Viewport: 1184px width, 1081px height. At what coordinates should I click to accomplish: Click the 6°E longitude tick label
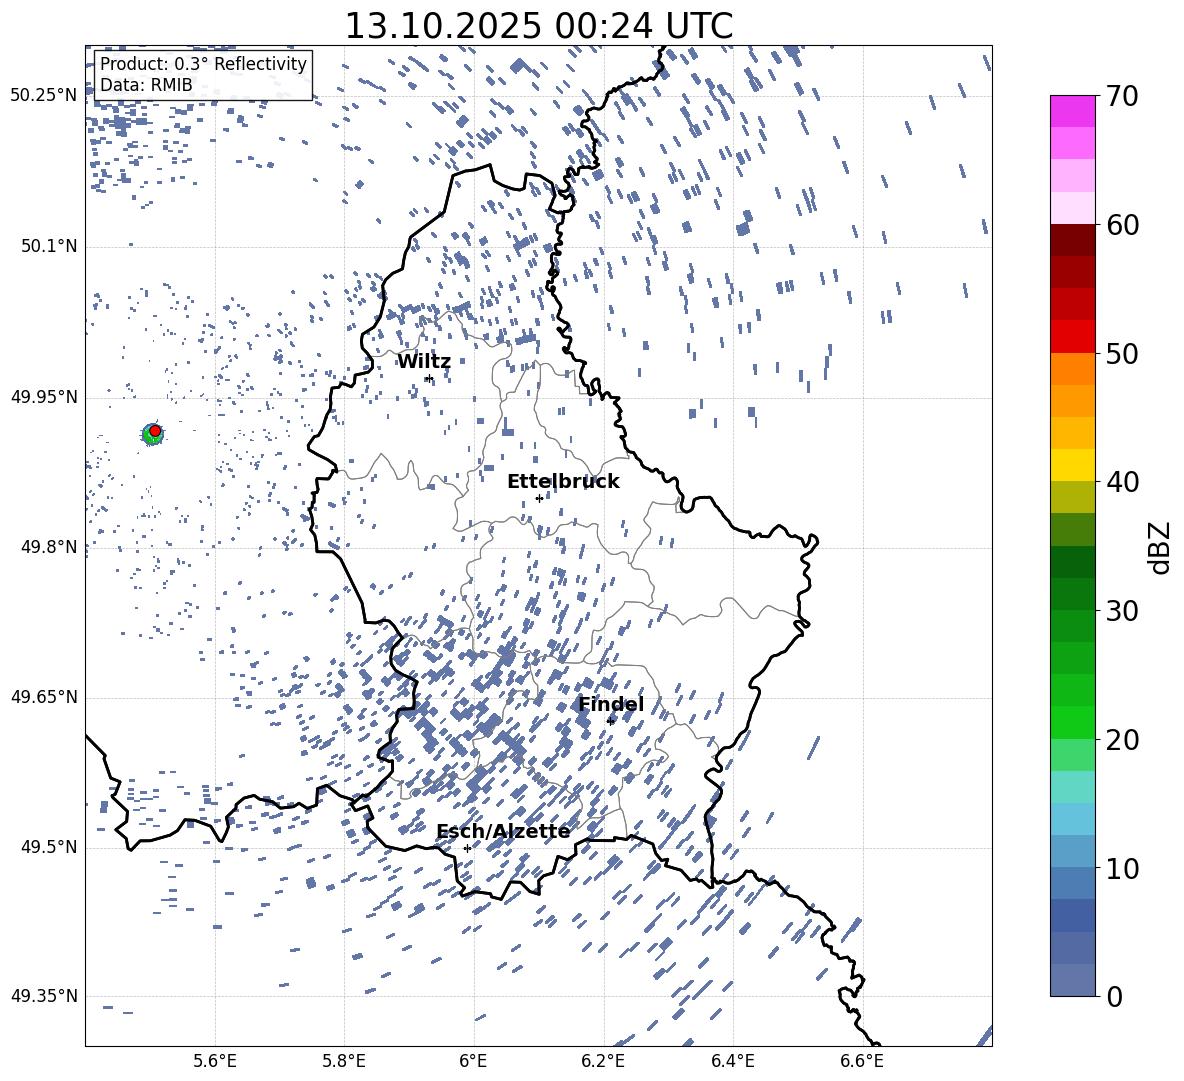tap(473, 1061)
